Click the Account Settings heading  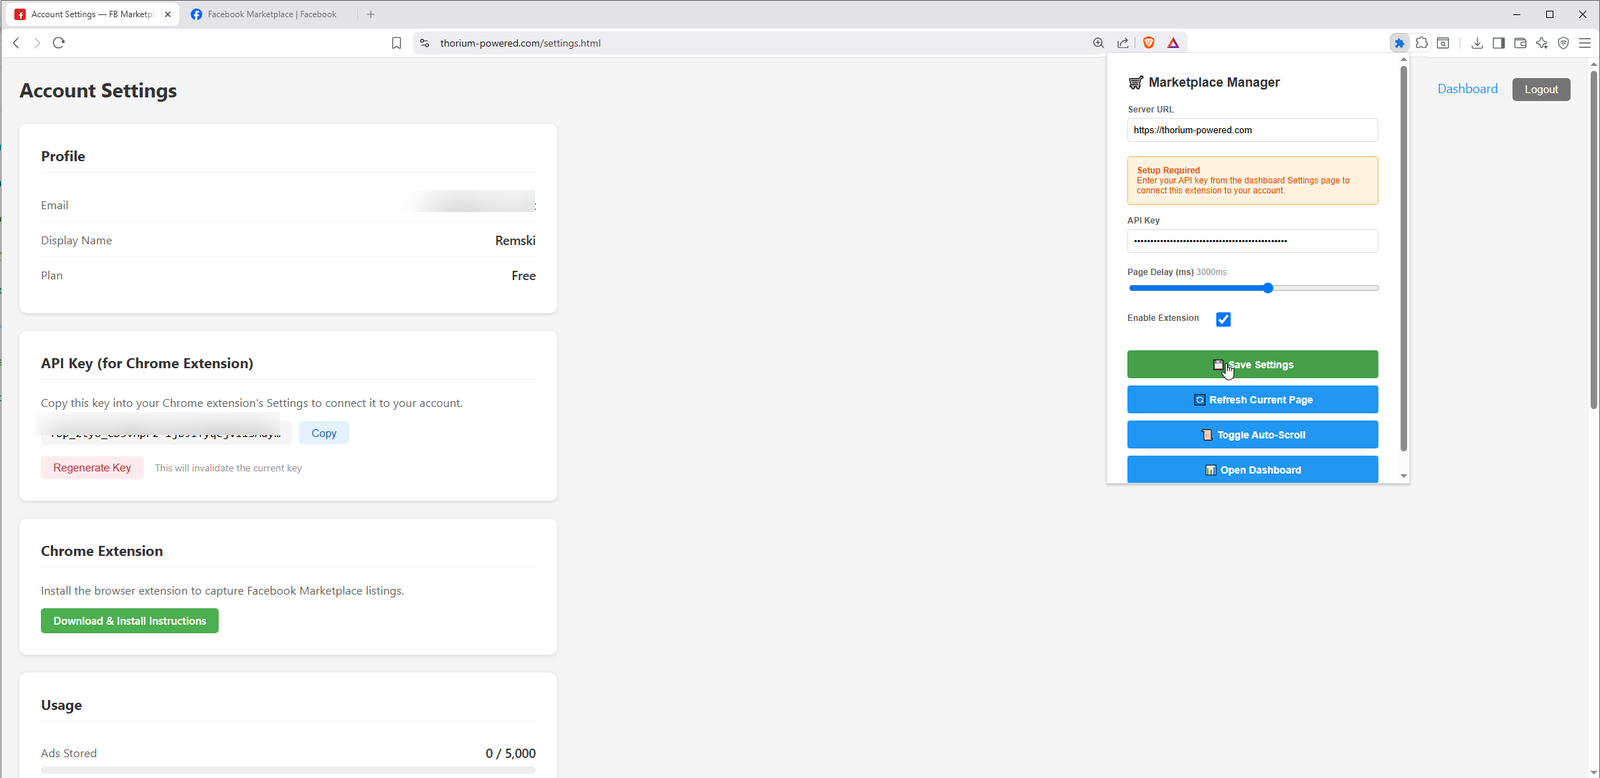[x=98, y=90]
